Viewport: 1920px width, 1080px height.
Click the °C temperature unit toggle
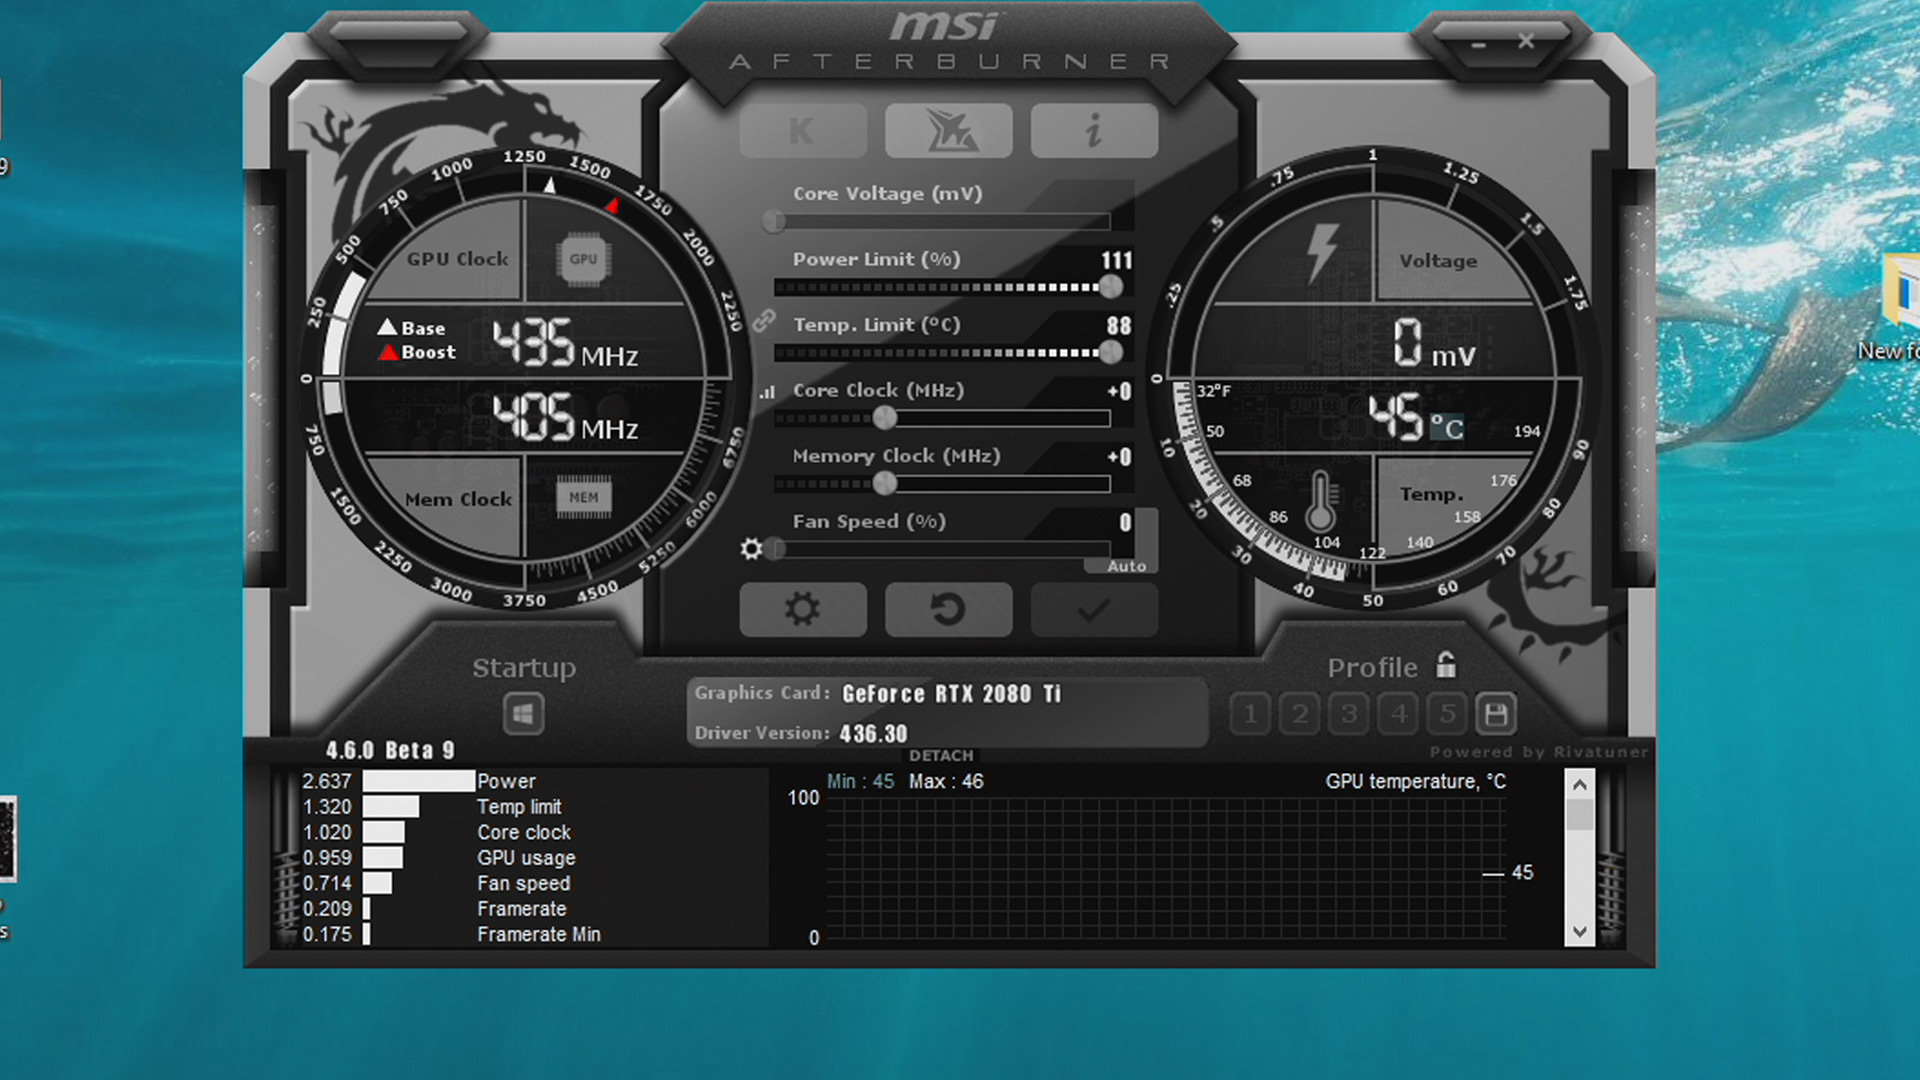[1446, 428]
